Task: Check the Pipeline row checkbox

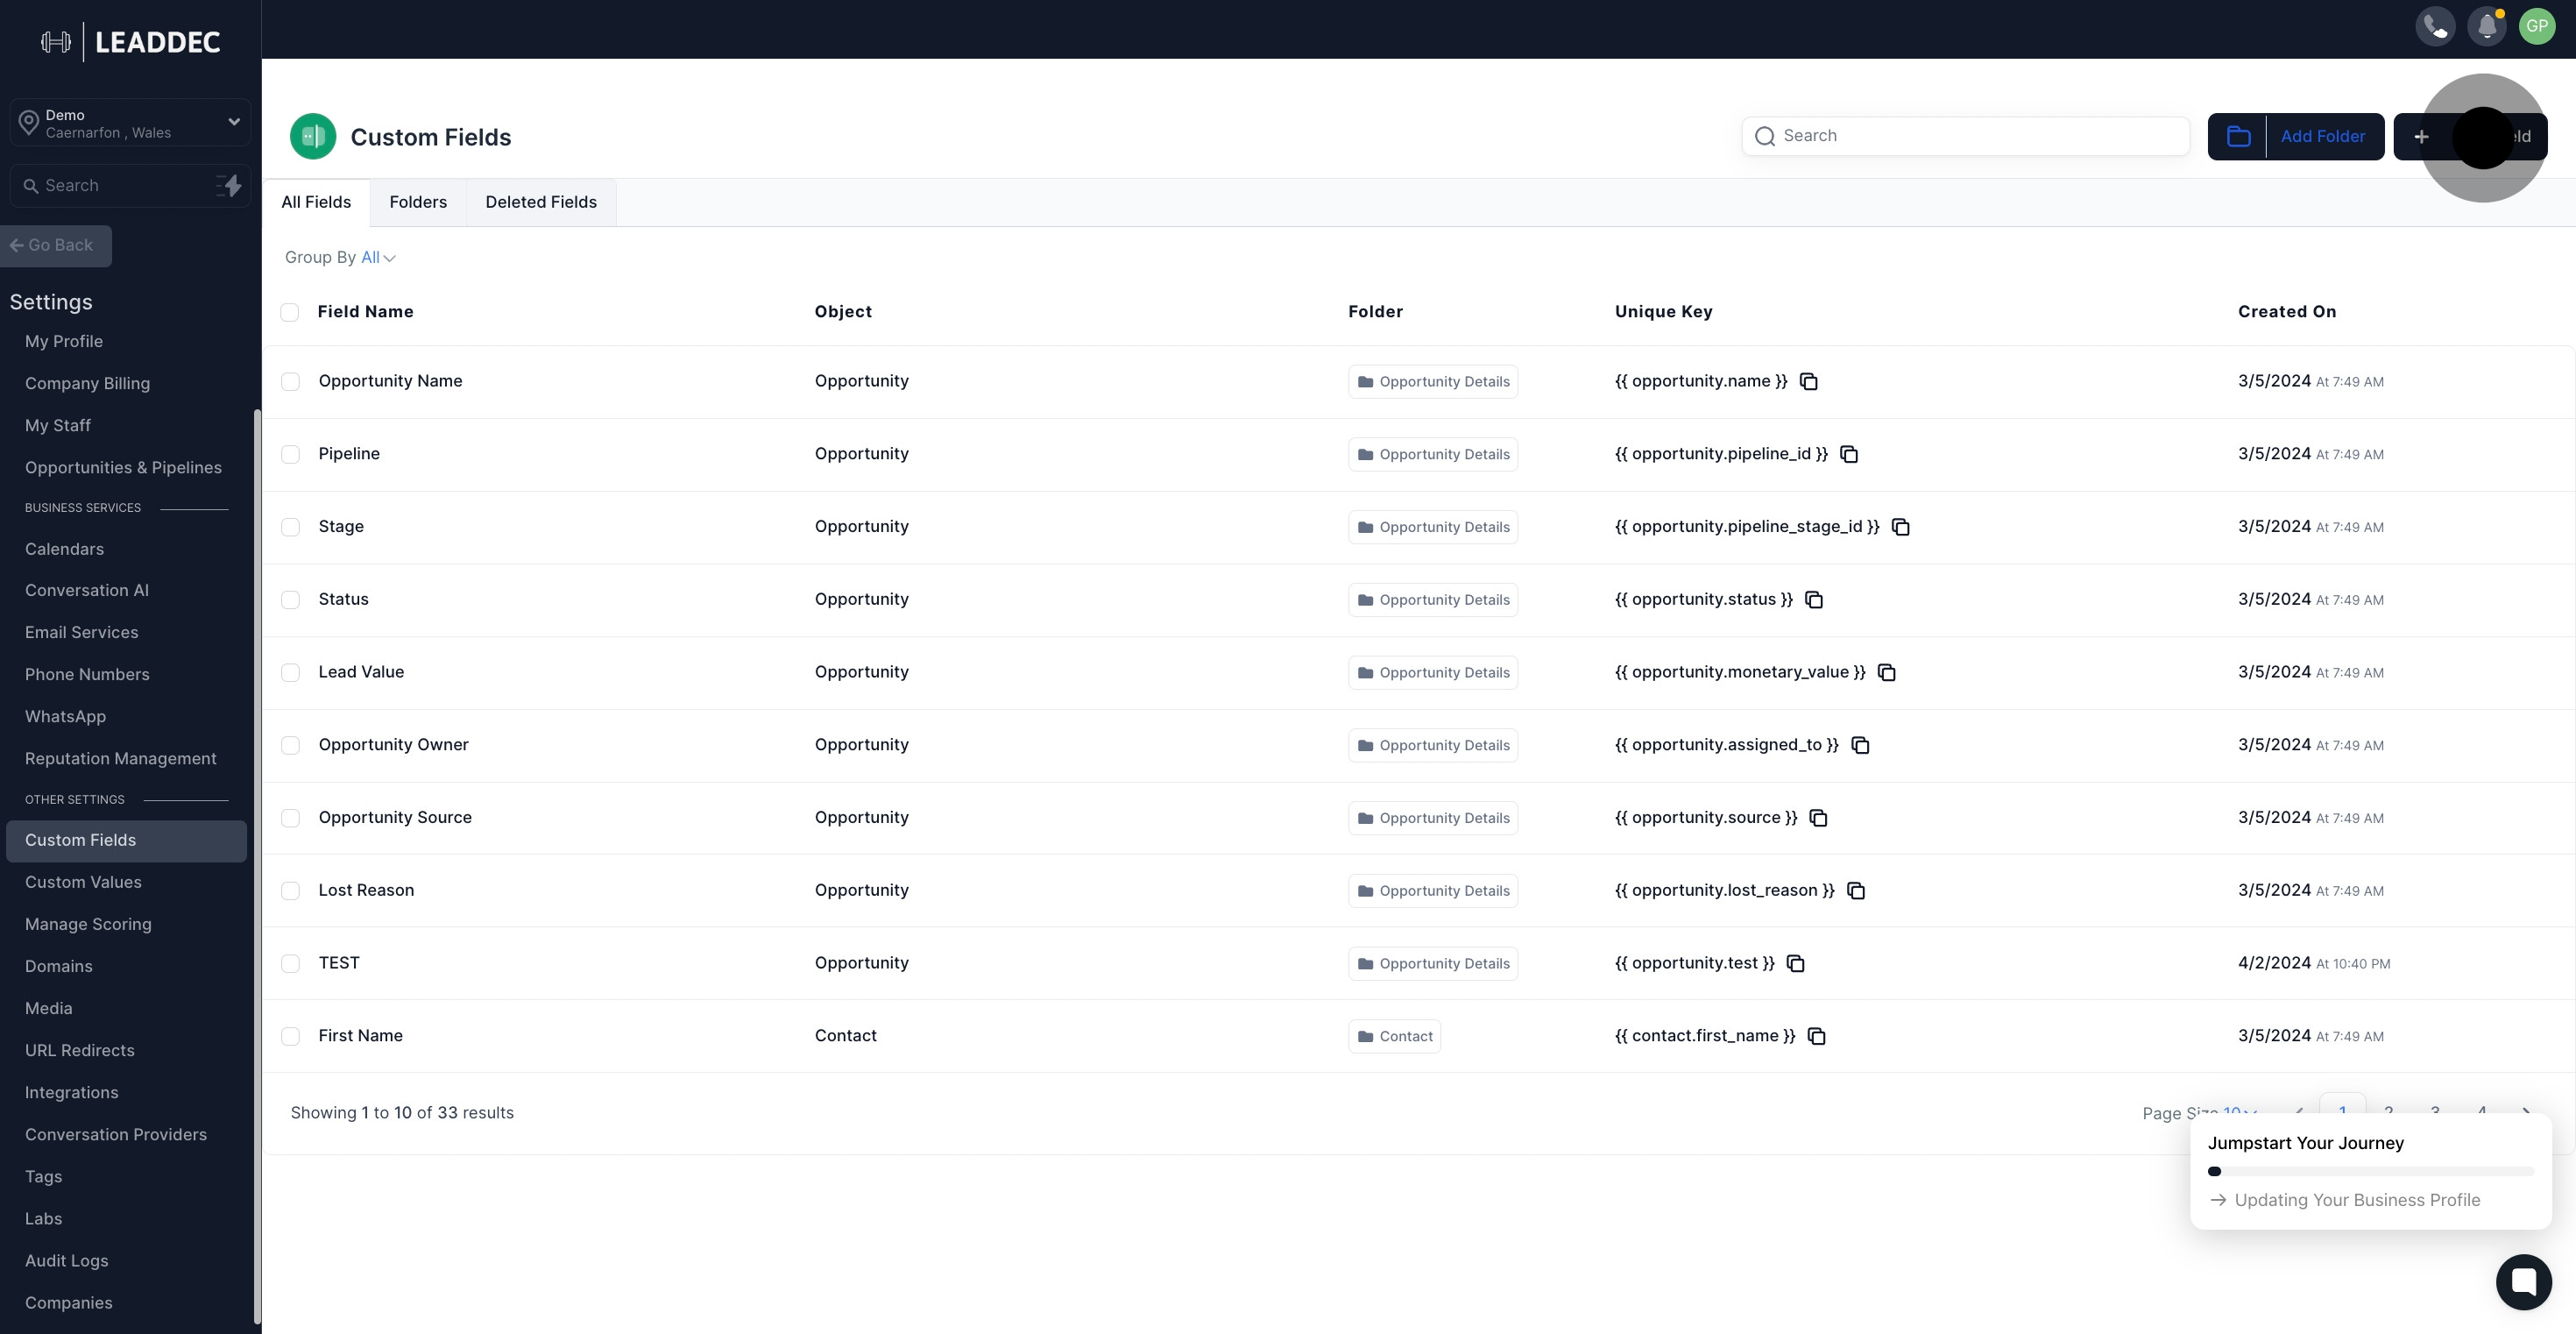Action: click(290, 454)
